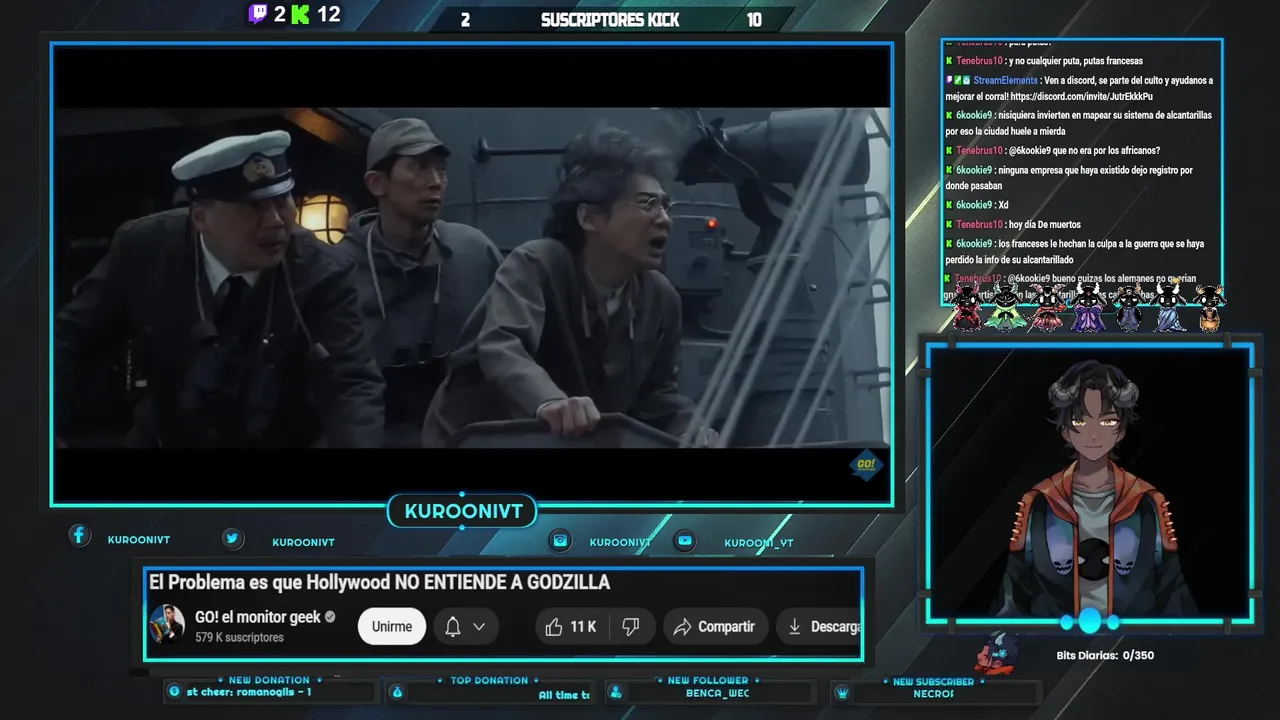Select the light blue dress chibi character
Screen dimensions: 1280x720
[x=1169, y=307]
